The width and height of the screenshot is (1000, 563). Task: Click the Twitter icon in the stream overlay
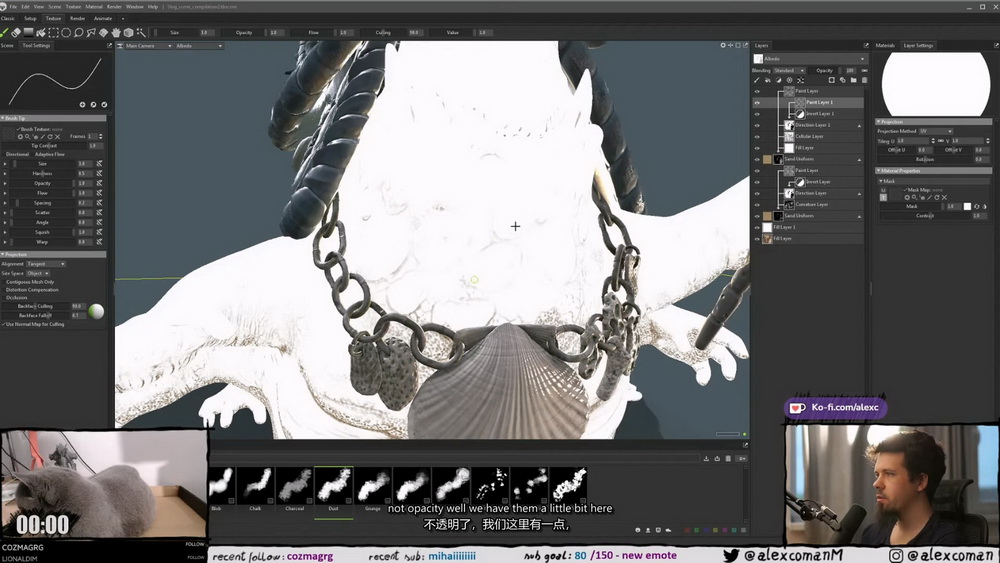[x=732, y=555]
